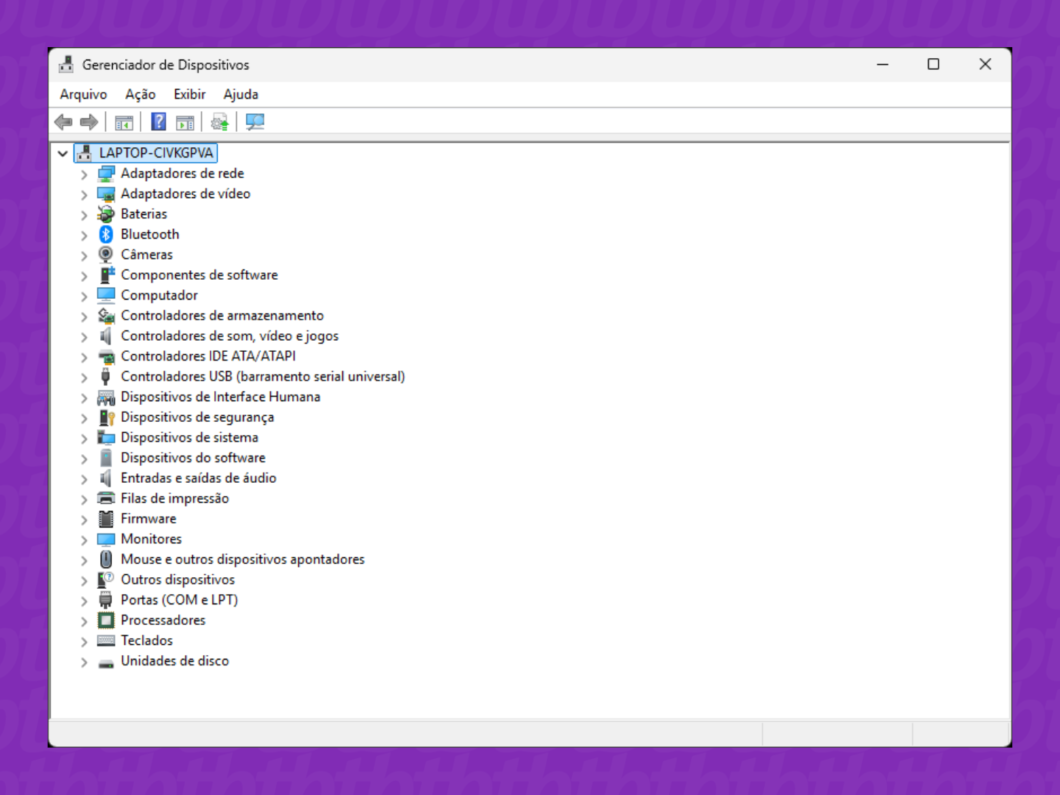Image resolution: width=1060 pixels, height=795 pixels.
Task: Open the Arquivo menu
Action: (x=82, y=94)
